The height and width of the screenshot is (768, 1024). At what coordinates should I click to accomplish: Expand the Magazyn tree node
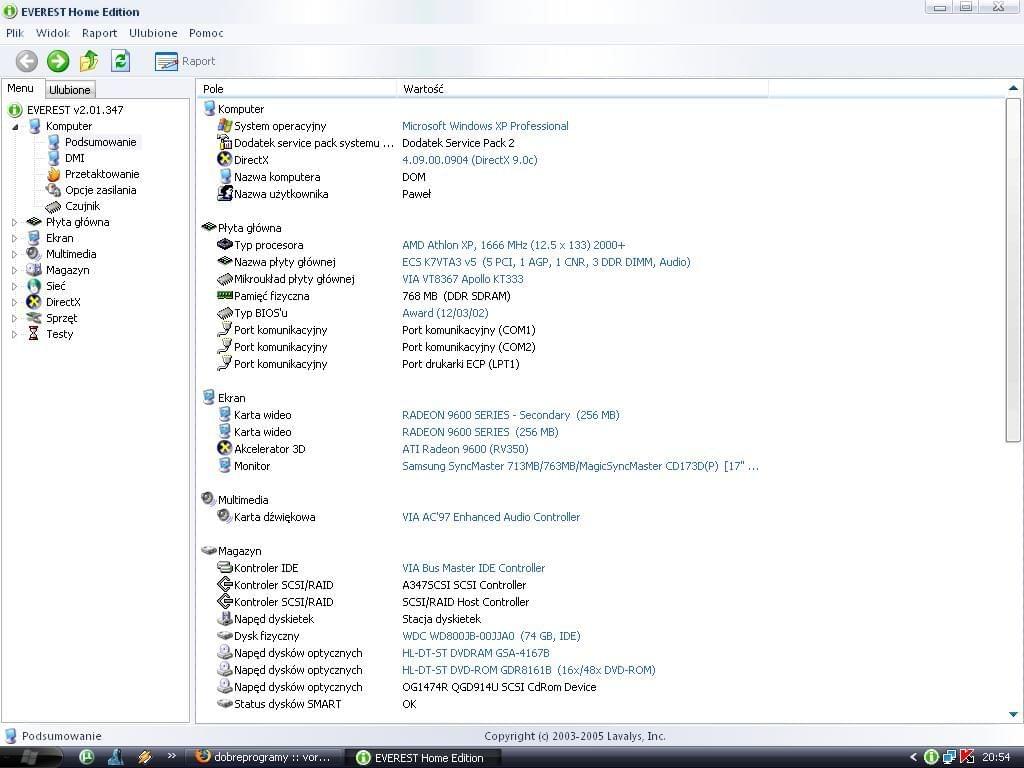pos(14,270)
